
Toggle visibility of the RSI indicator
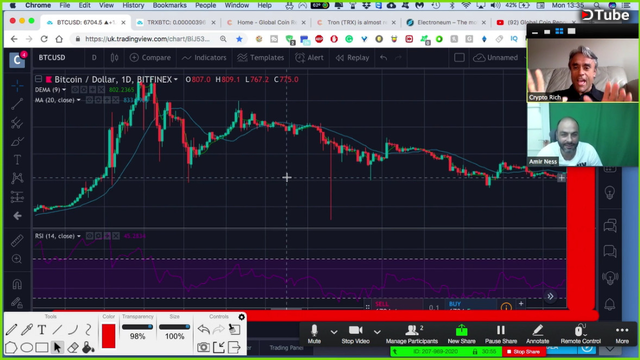coord(89,236)
